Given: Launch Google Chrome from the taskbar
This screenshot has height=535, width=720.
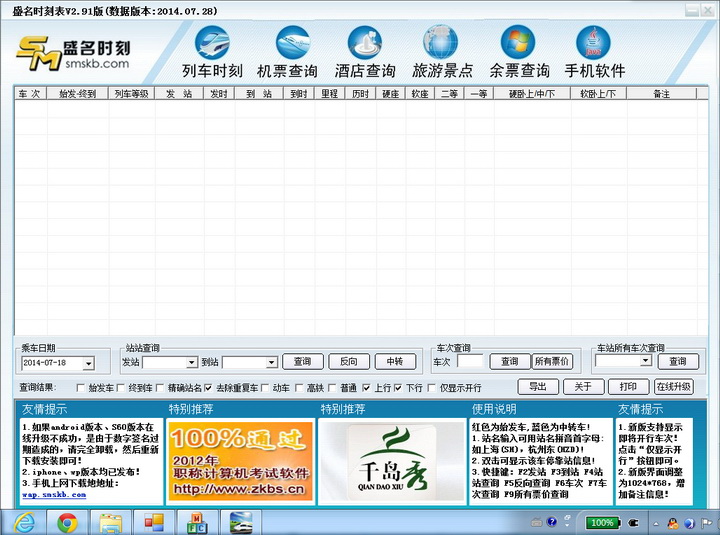Looking at the screenshot, I should pos(68,523).
